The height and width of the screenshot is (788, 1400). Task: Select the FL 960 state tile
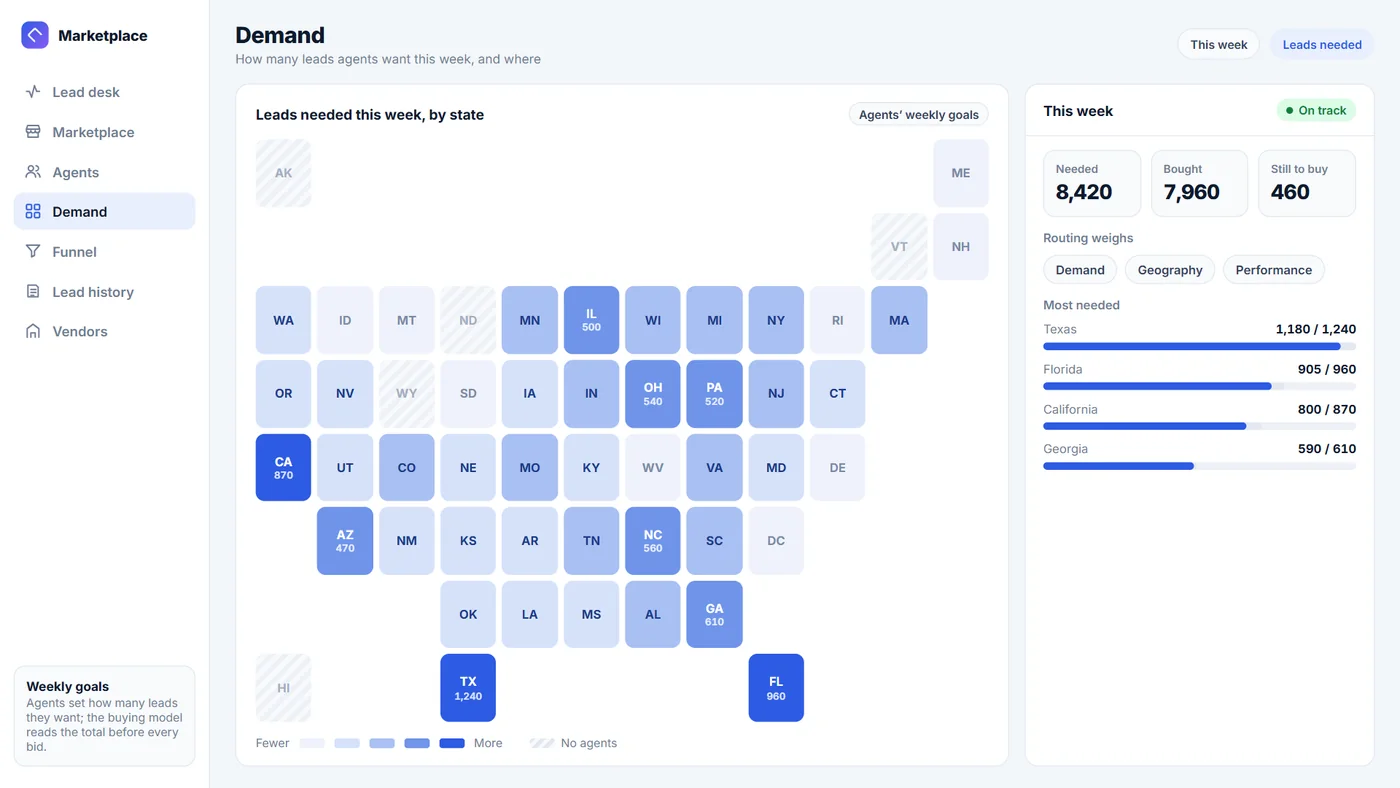pos(776,688)
